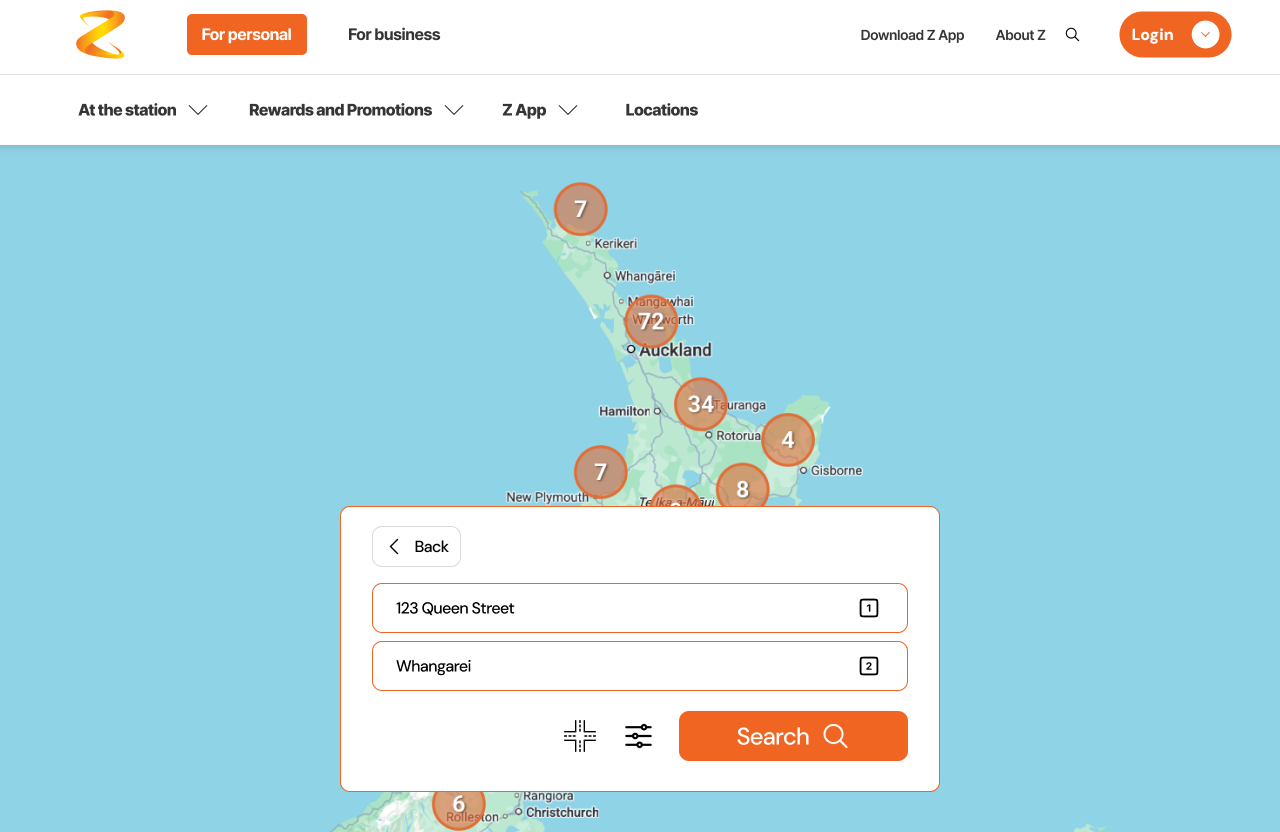The height and width of the screenshot is (832, 1280).
Task: Open the Download Z App link
Action: [x=912, y=35]
